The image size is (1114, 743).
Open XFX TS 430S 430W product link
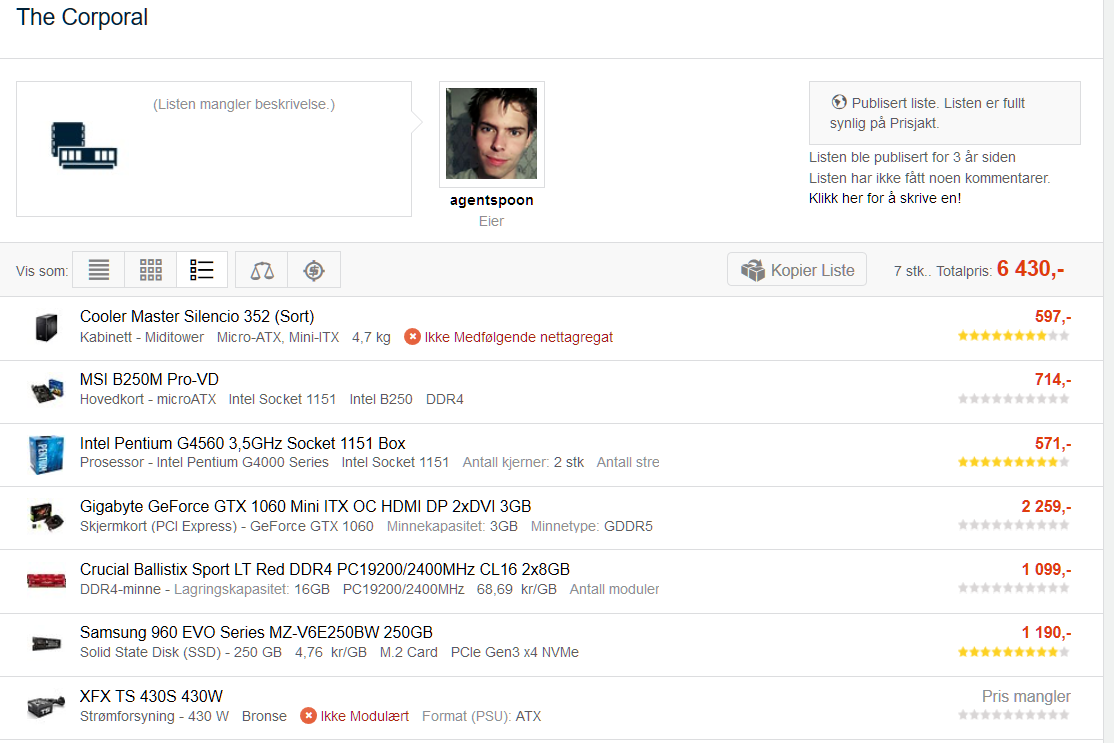(151, 696)
